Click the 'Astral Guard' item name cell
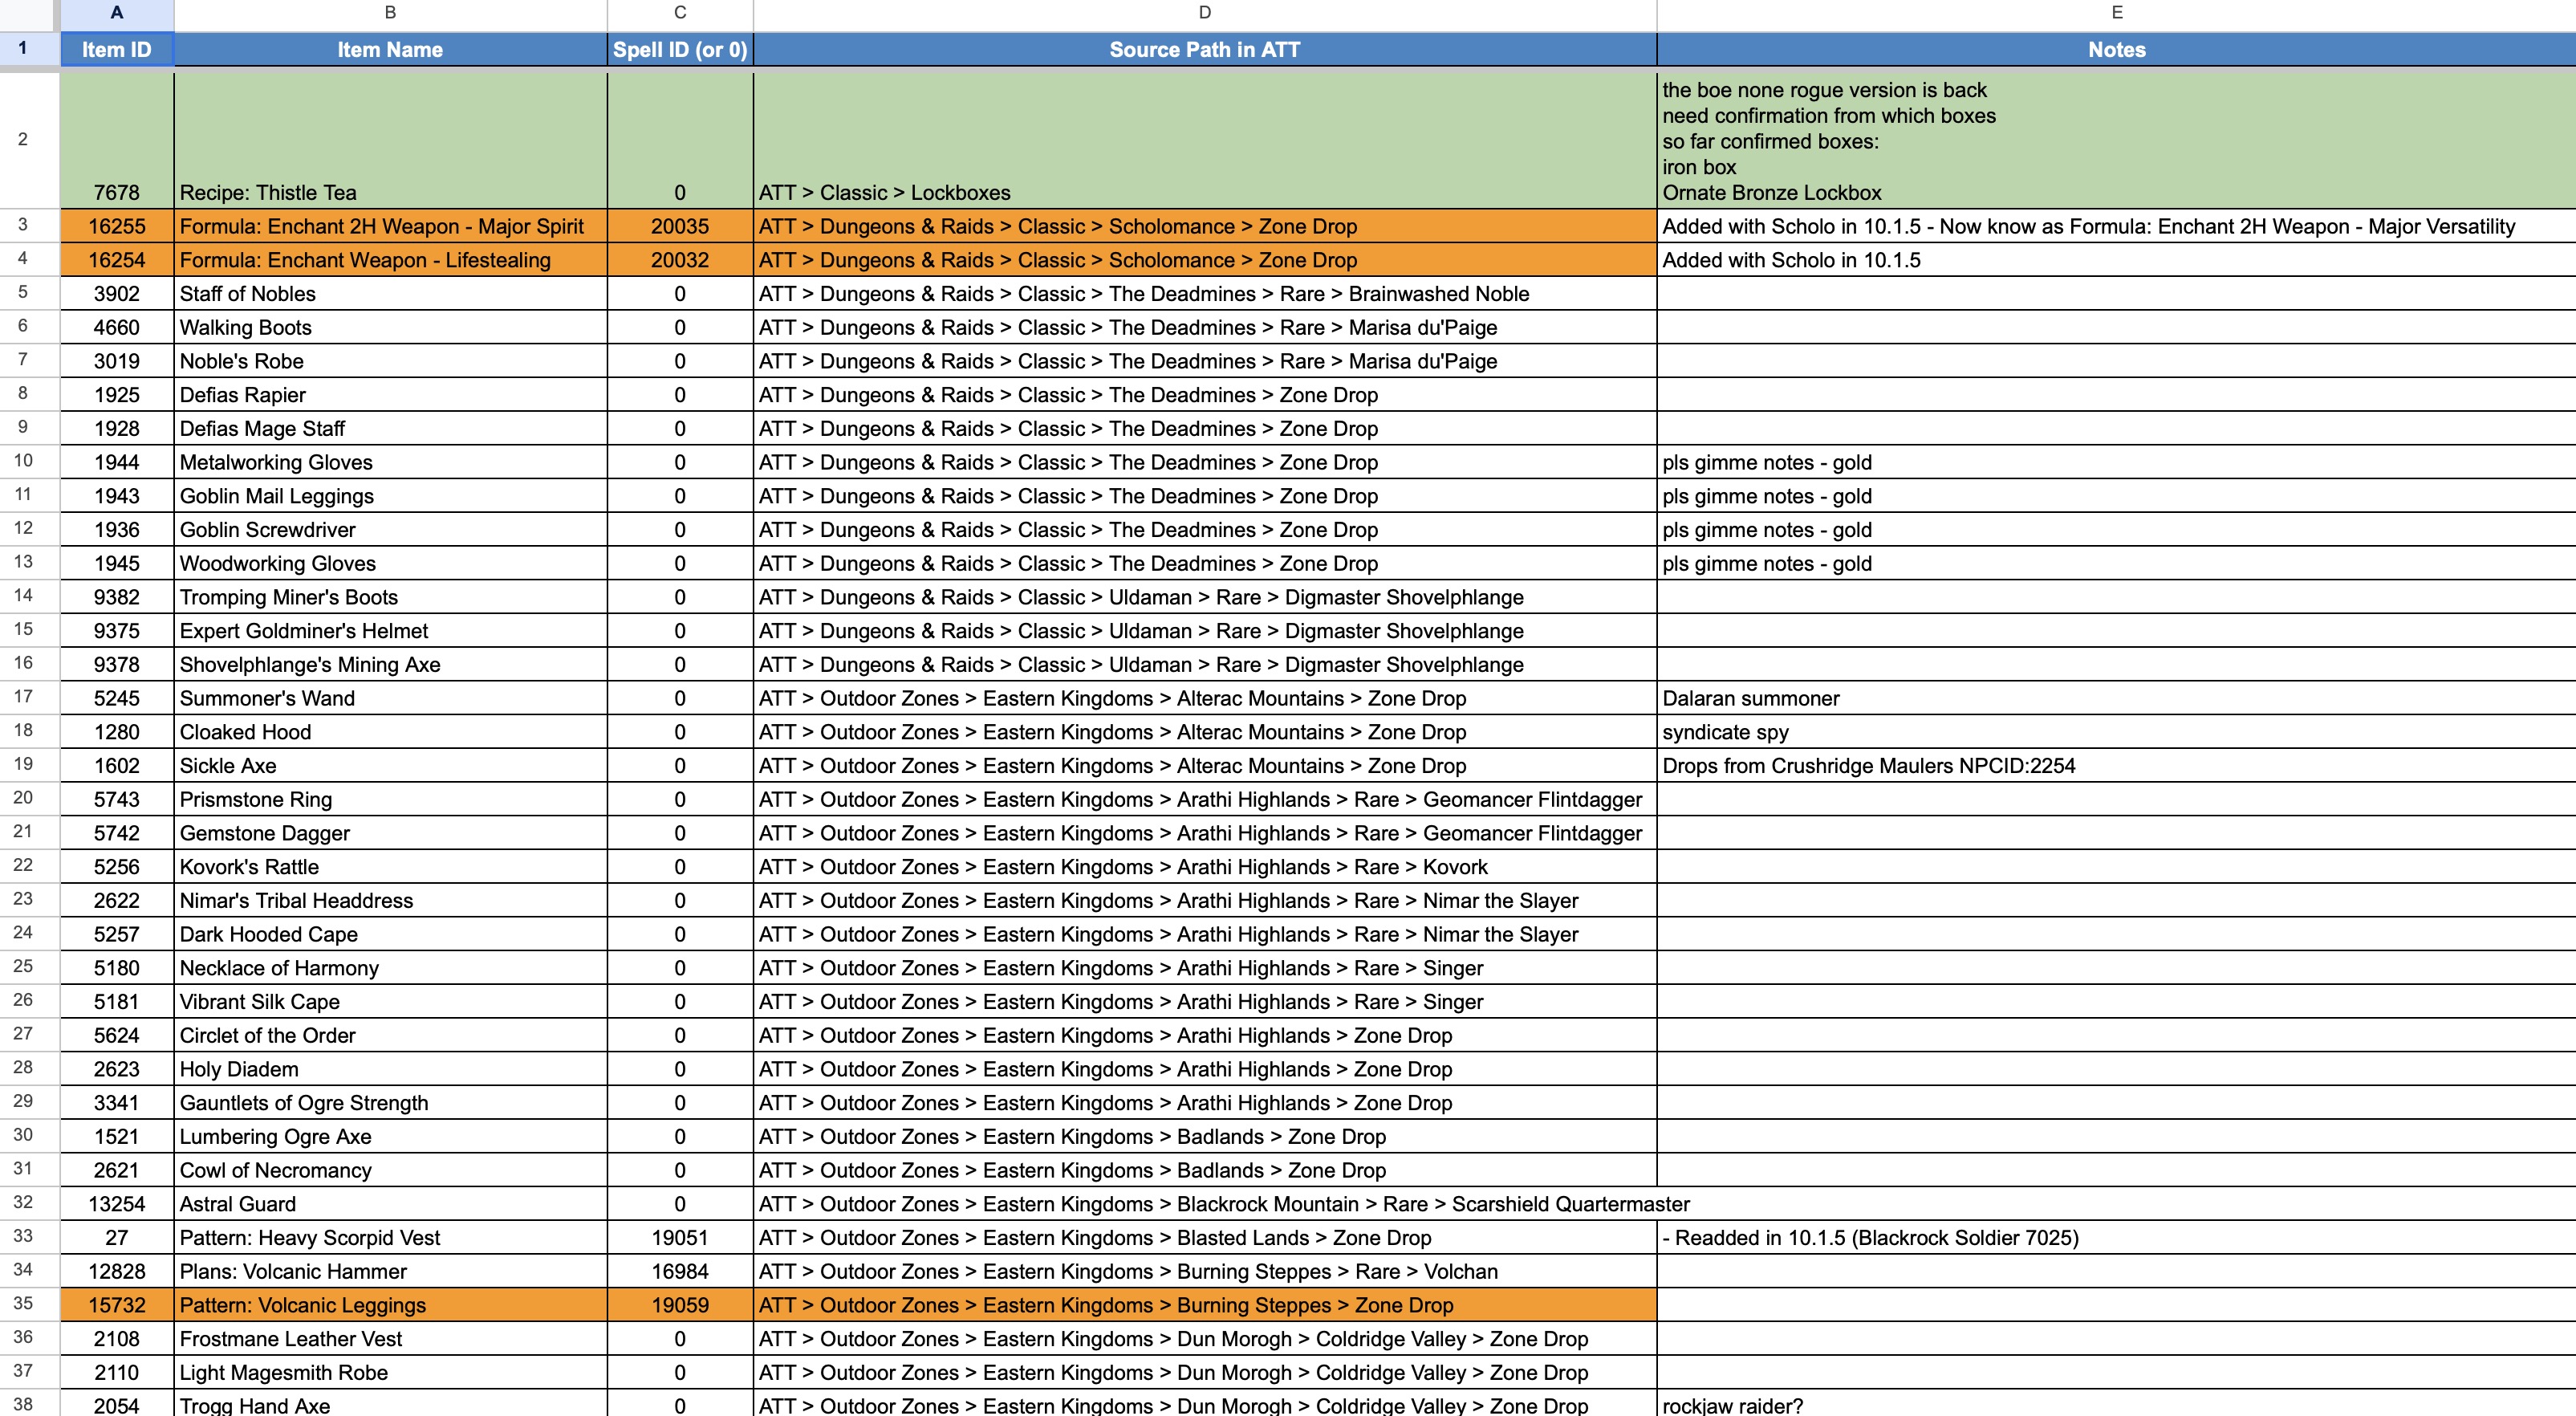The width and height of the screenshot is (2576, 1416). (x=237, y=1203)
